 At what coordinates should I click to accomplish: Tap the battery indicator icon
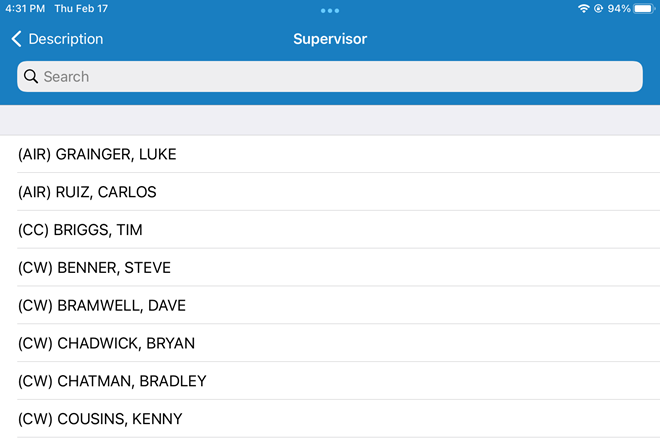click(x=643, y=9)
